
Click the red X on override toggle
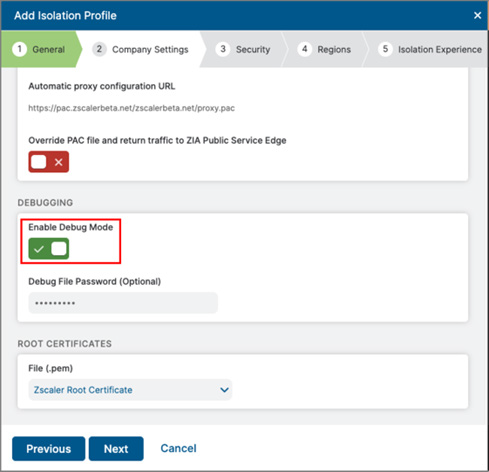59,162
